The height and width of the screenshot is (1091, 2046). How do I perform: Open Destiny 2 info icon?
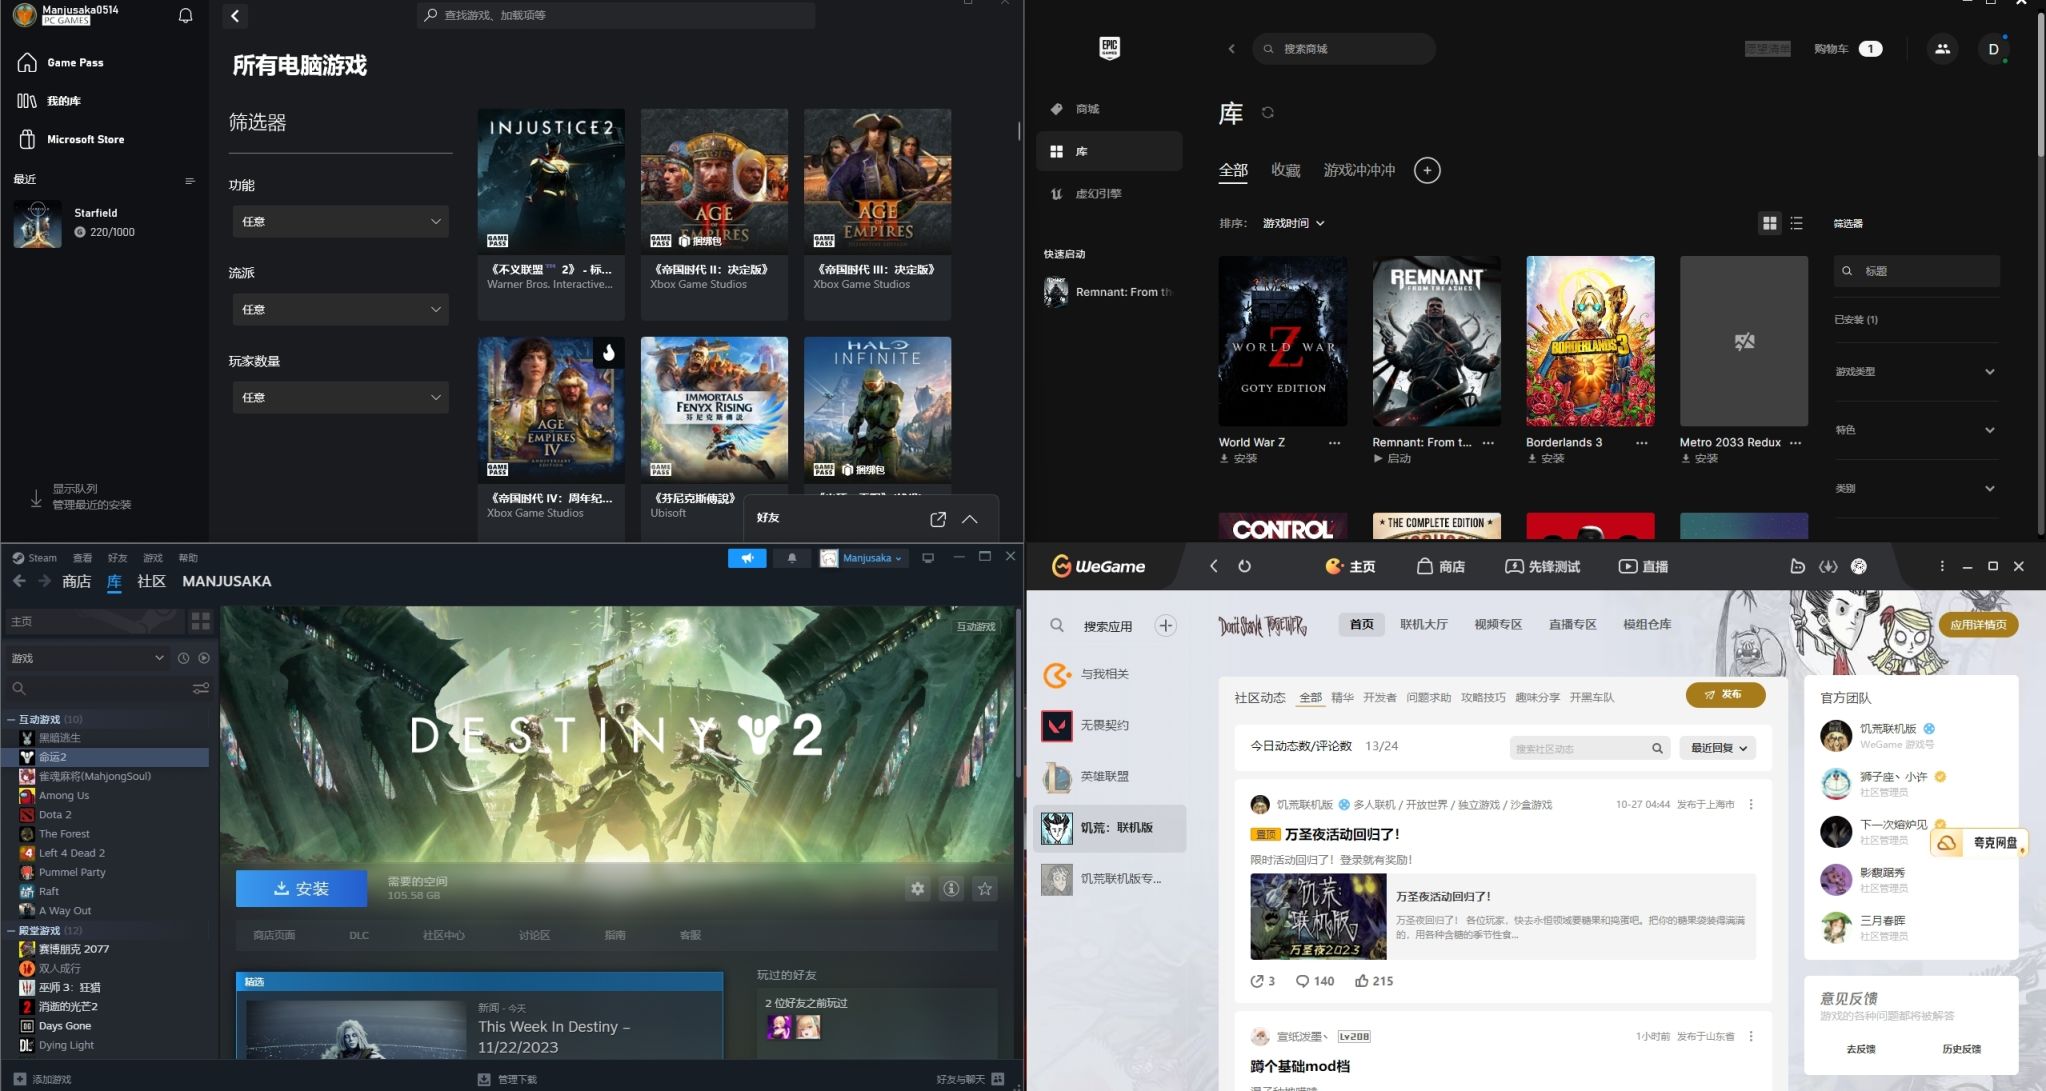[951, 888]
